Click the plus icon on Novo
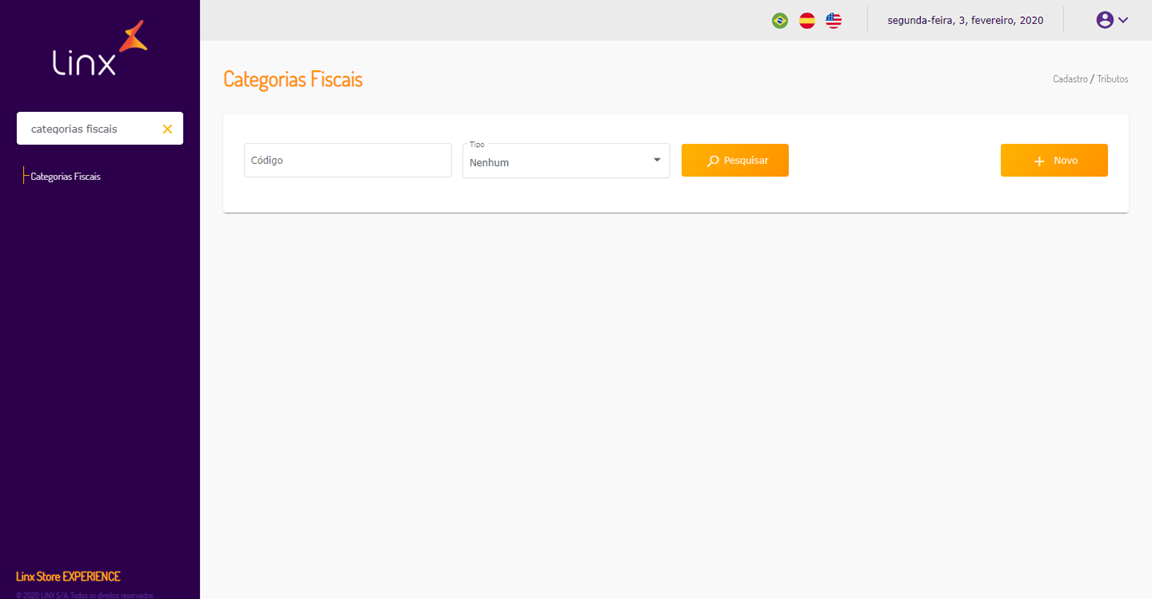The image size is (1152, 599). click(x=1039, y=161)
